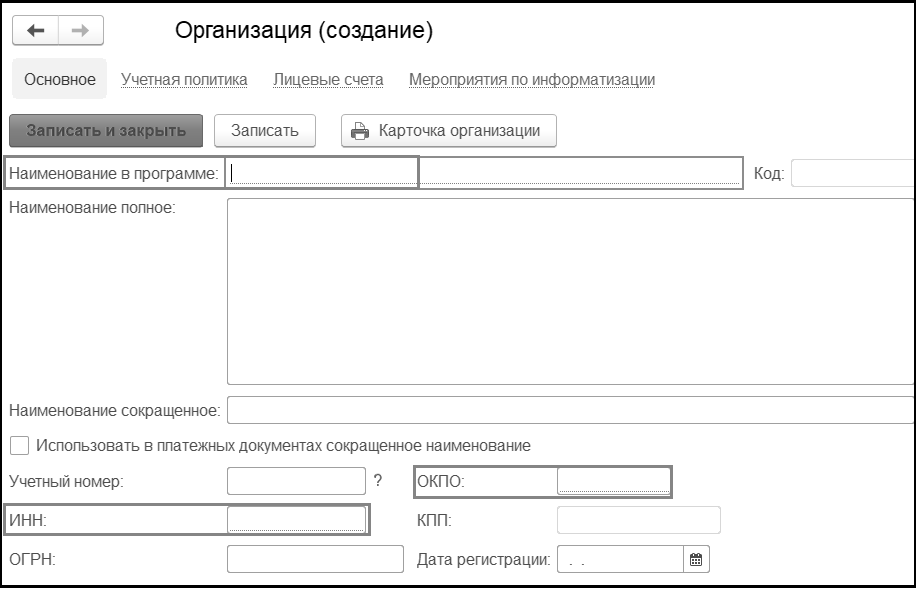The height and width of the screenshot is (589, 916).
Task: Switch to the Основное tab
Action: [59, 79]
